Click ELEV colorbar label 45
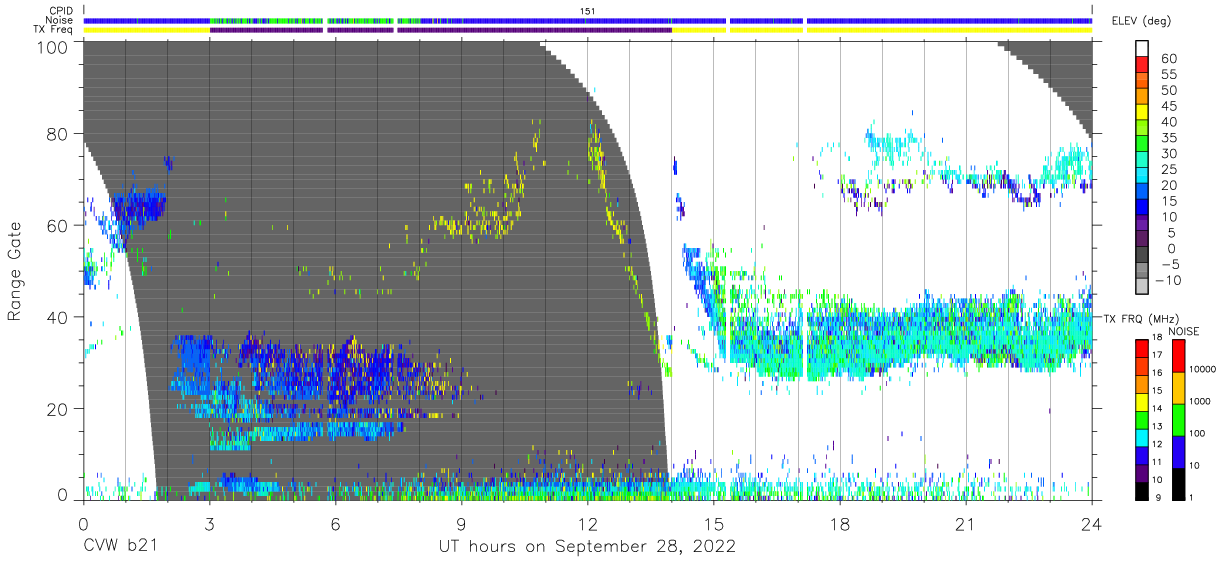The height and width of the screenshot is (567, 1228). [1169, 106]
